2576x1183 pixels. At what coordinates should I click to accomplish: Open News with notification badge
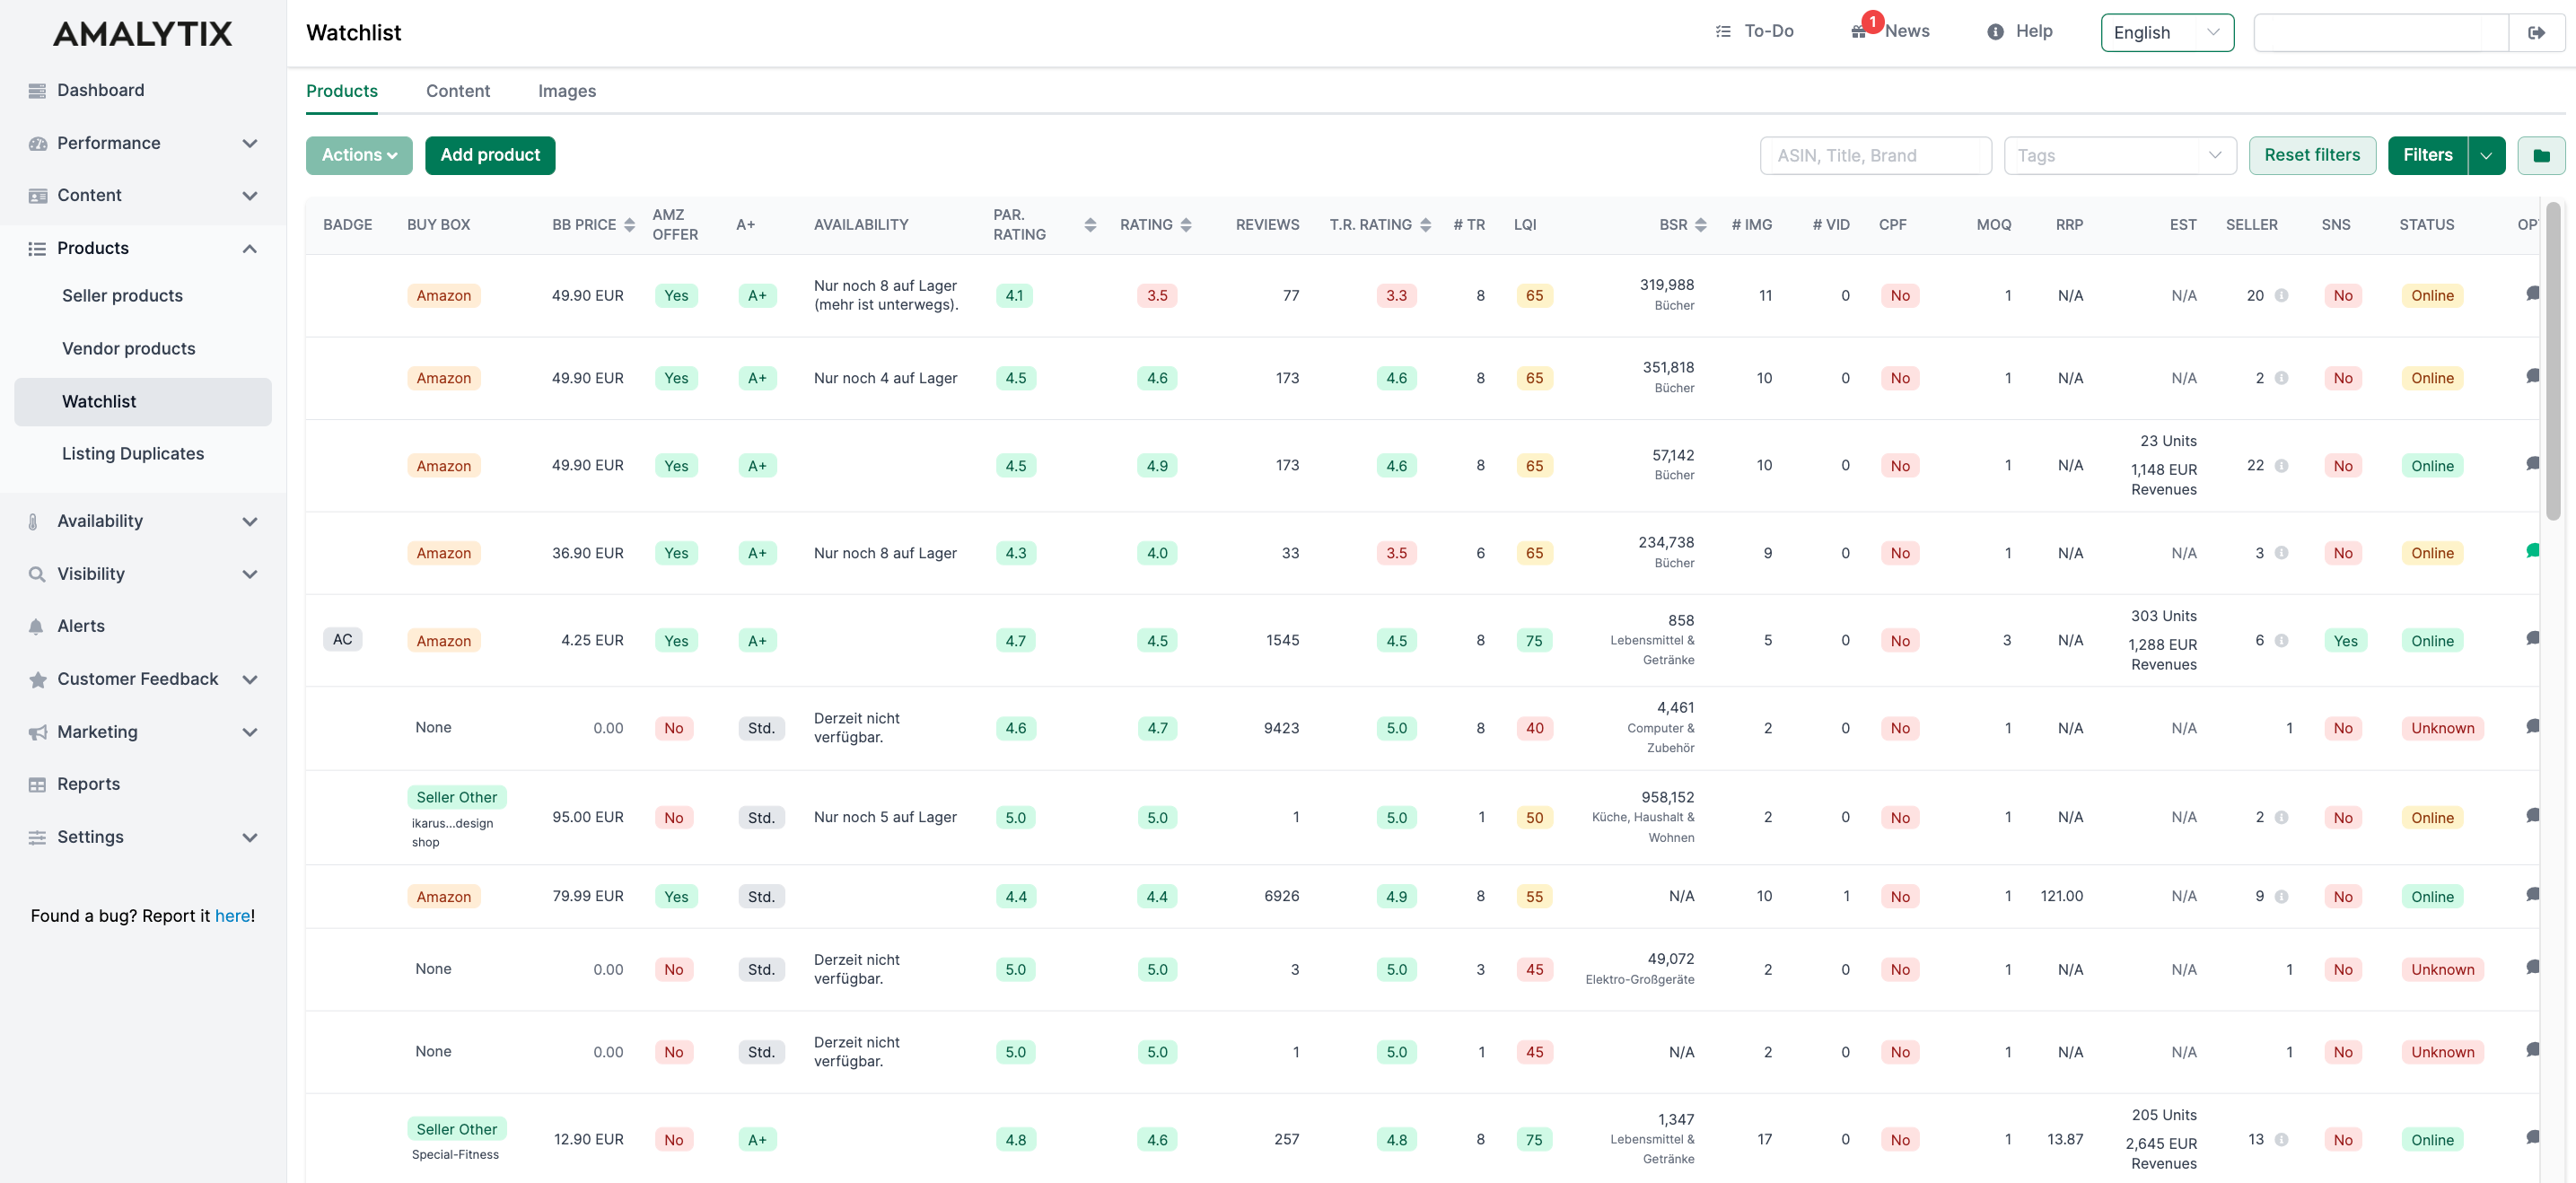point(1890,31)
